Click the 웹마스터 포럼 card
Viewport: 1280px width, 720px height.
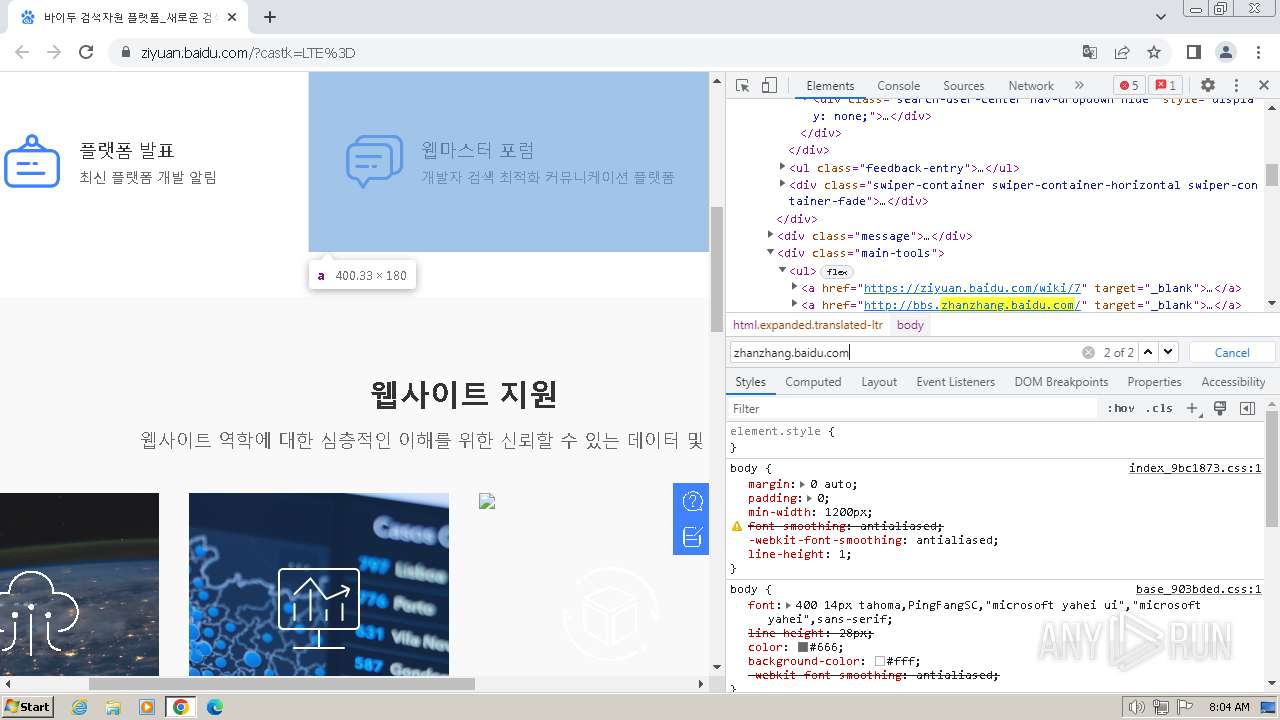[x=509, y=161]
